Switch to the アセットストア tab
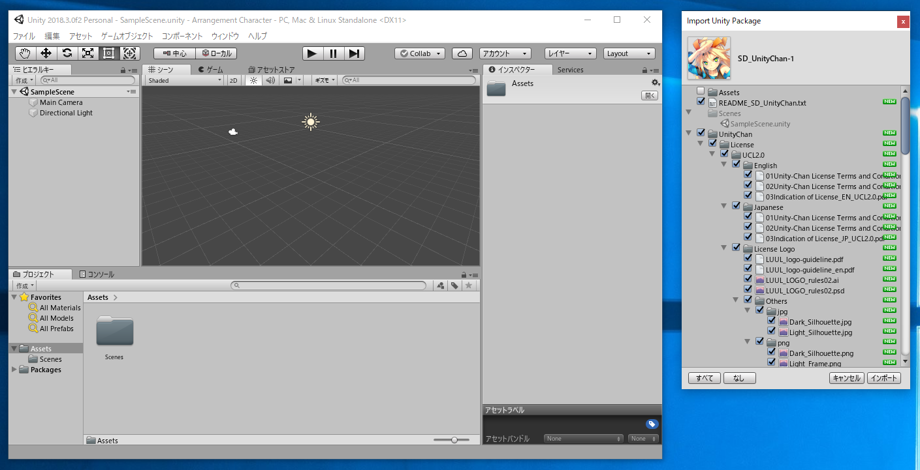The height and width of the screenshot is (470, 920). (x=271, y=69)
